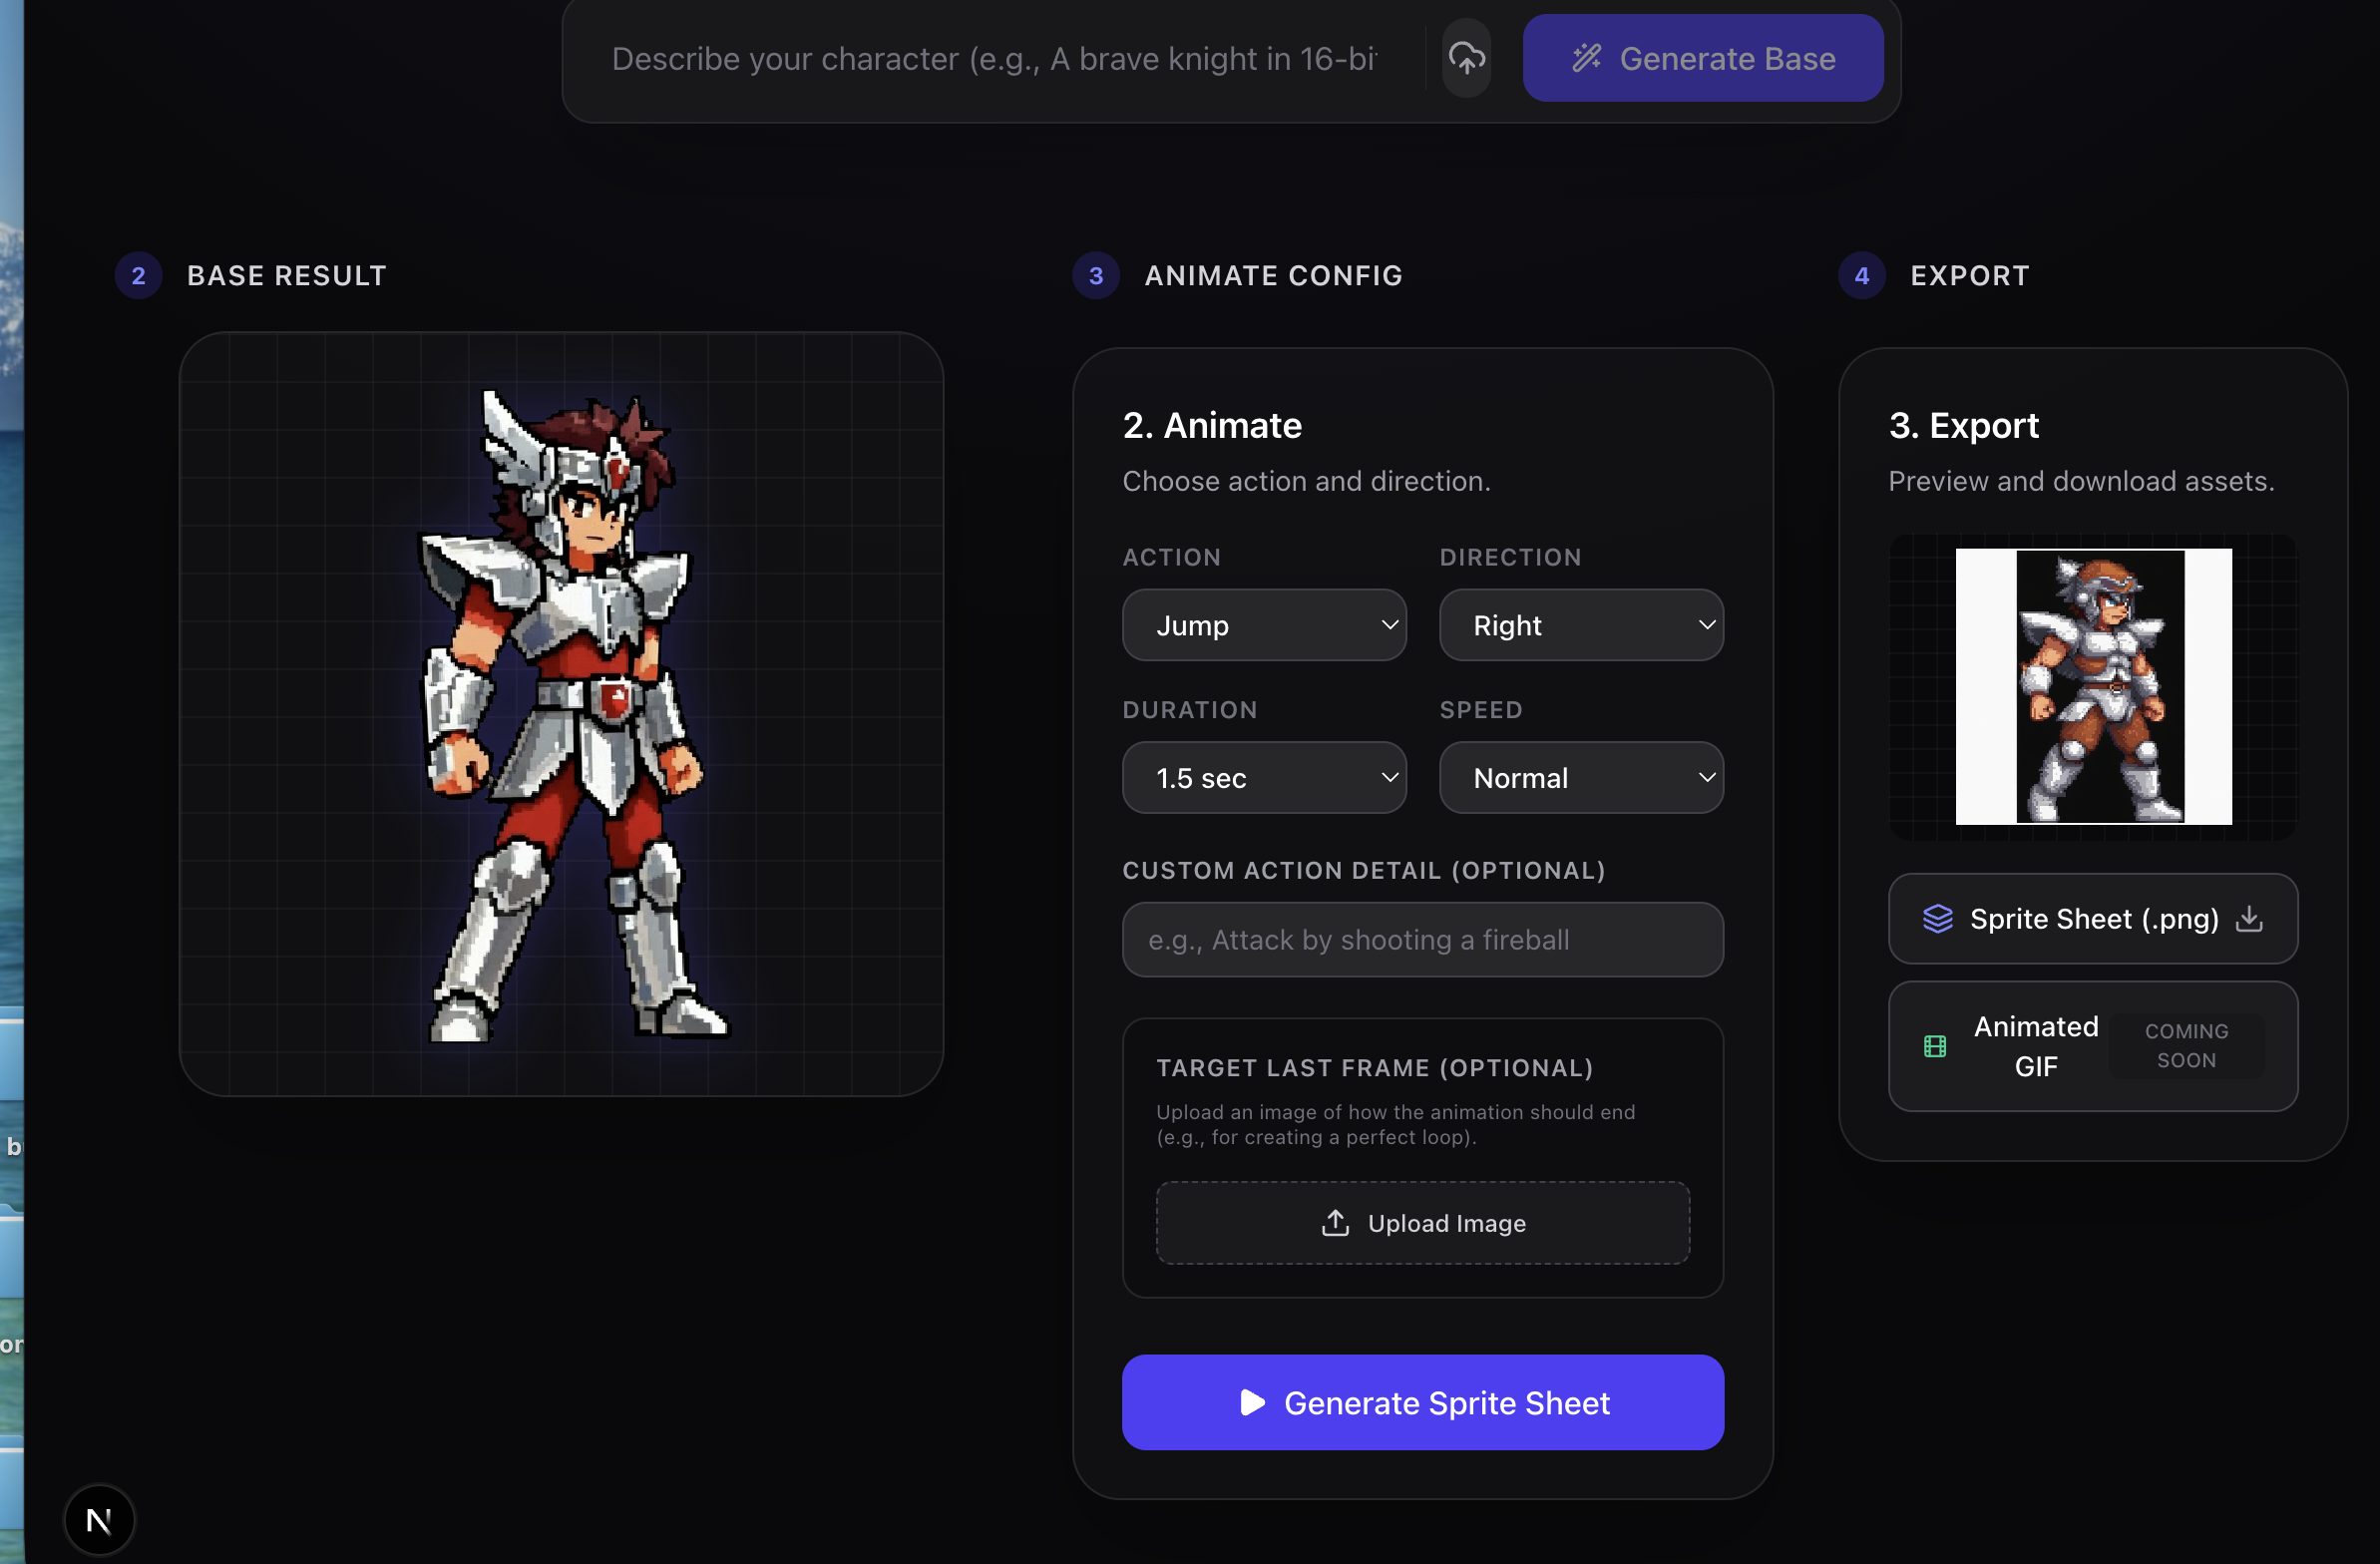Open the Duration dropdown set to 1.5 sec
This screenshot has height=1564, width=2380.
tap(1264, 777)
